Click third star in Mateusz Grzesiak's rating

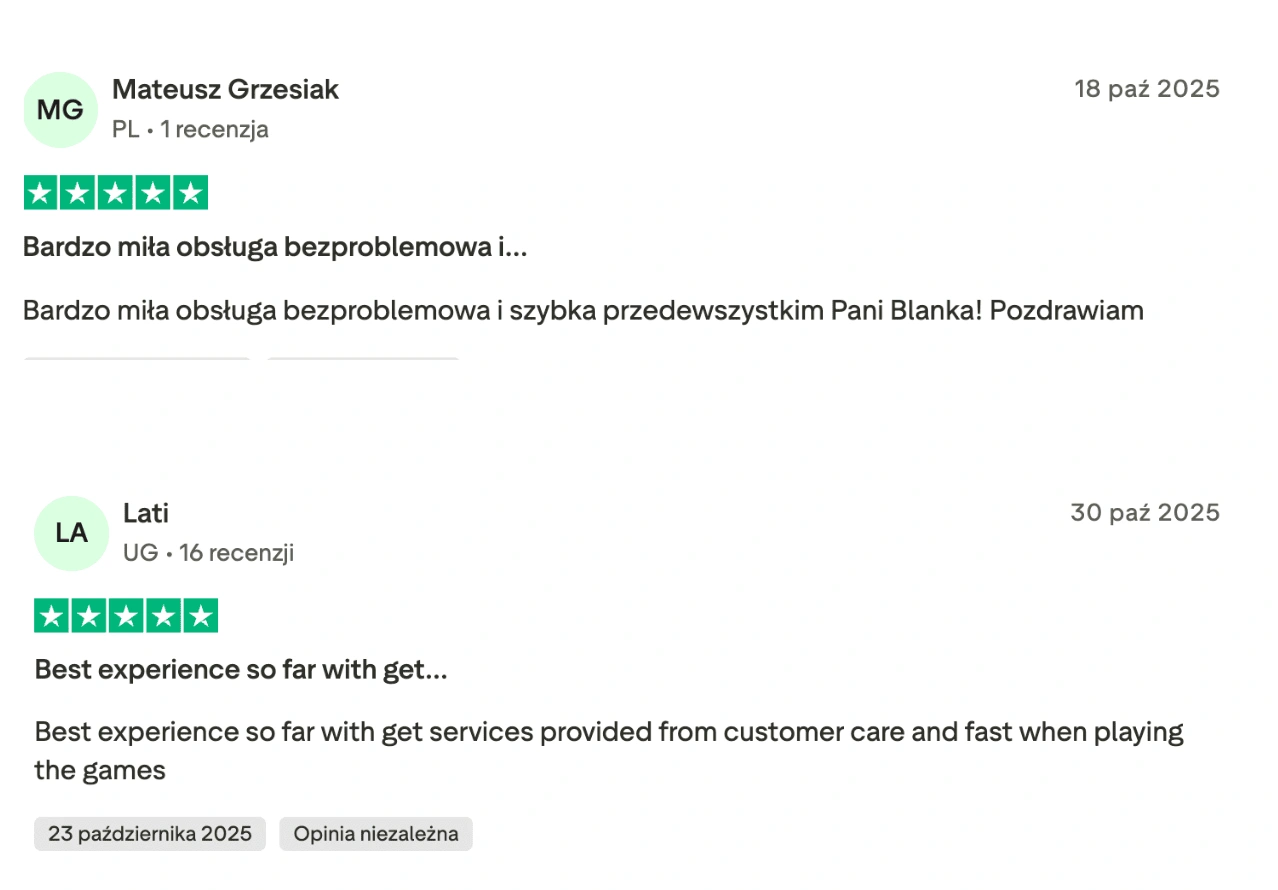coord(116,193)
